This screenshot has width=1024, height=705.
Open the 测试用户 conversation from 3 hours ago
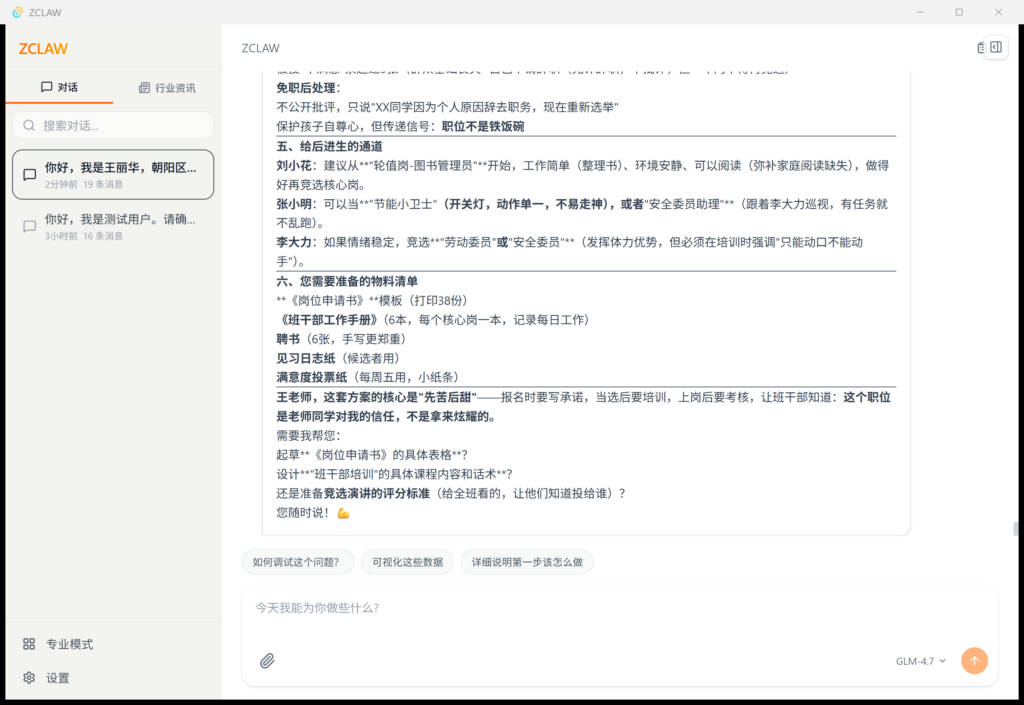pyautogui.click(x=120, y=227)
